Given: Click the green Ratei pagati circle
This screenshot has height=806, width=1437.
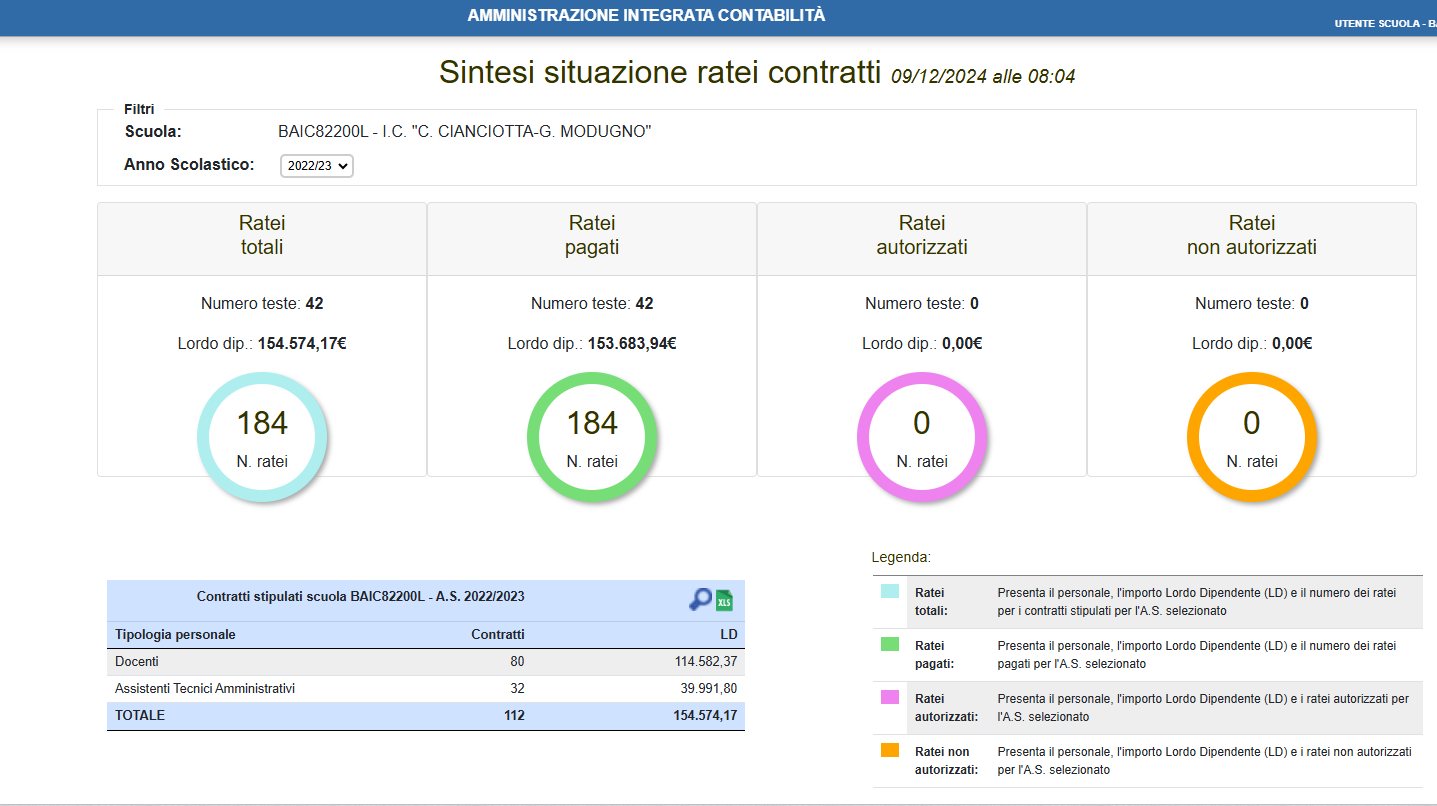Looking at the screenshot, I should (x=592, y=436).
